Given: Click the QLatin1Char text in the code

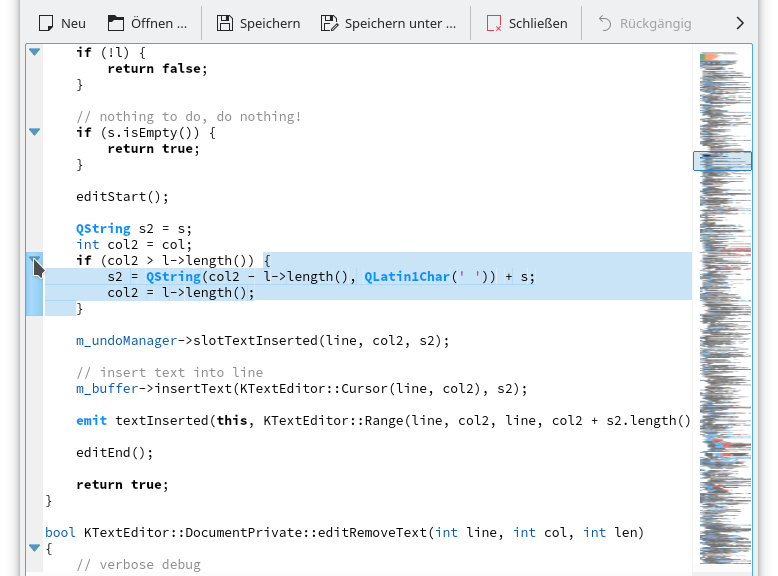Looking at the screenshot, I should click(x=406, y=276).
